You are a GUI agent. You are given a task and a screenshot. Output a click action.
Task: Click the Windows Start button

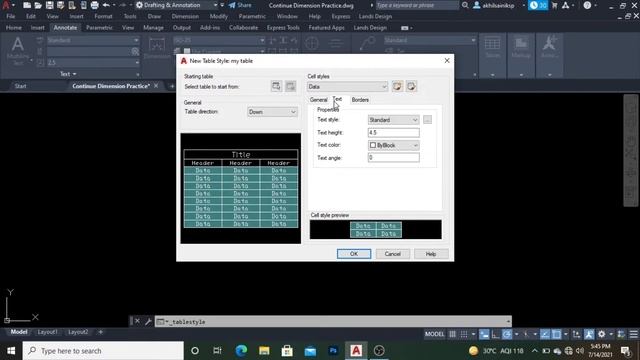click(11, 351)
